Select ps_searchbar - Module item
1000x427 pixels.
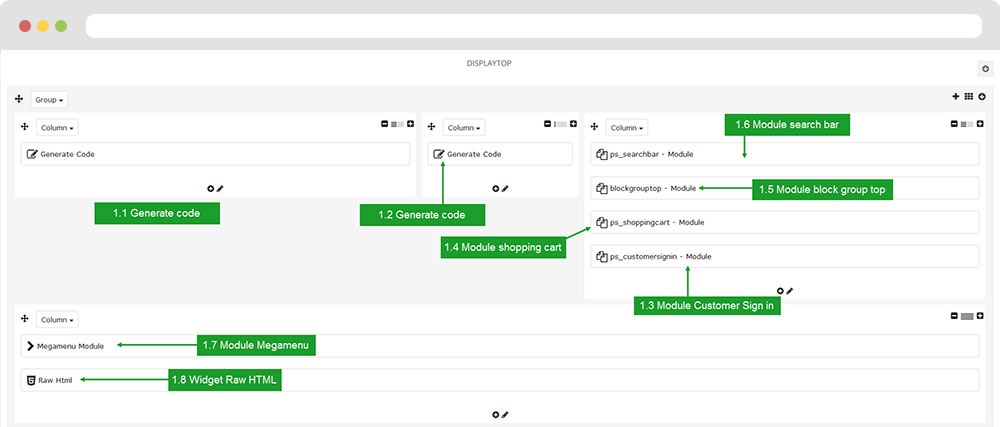(784, 154)
